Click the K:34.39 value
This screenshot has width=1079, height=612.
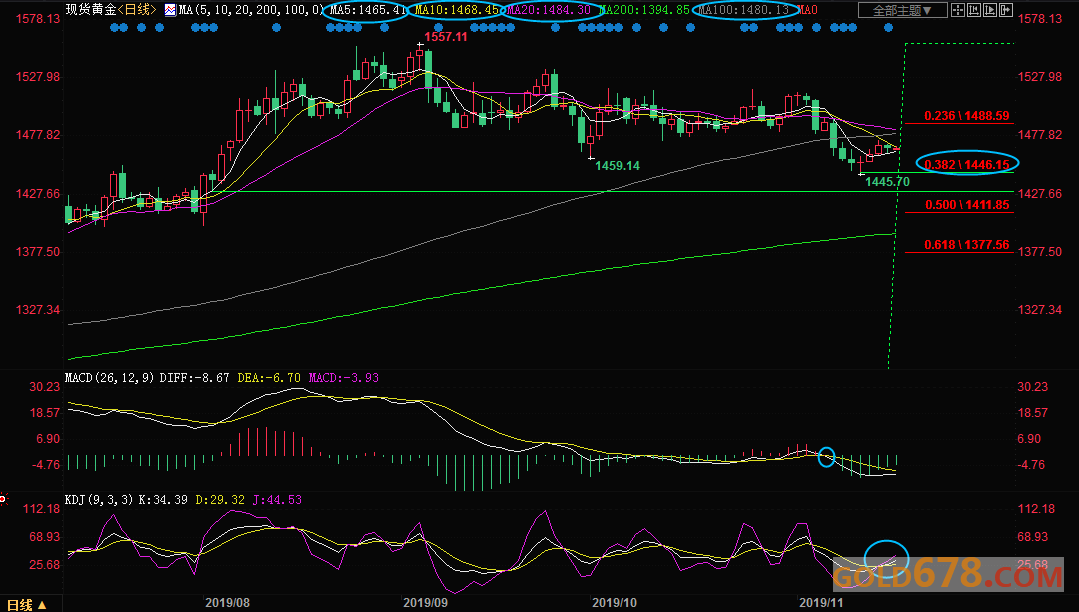pyautogui.click(x=163, y=499)
